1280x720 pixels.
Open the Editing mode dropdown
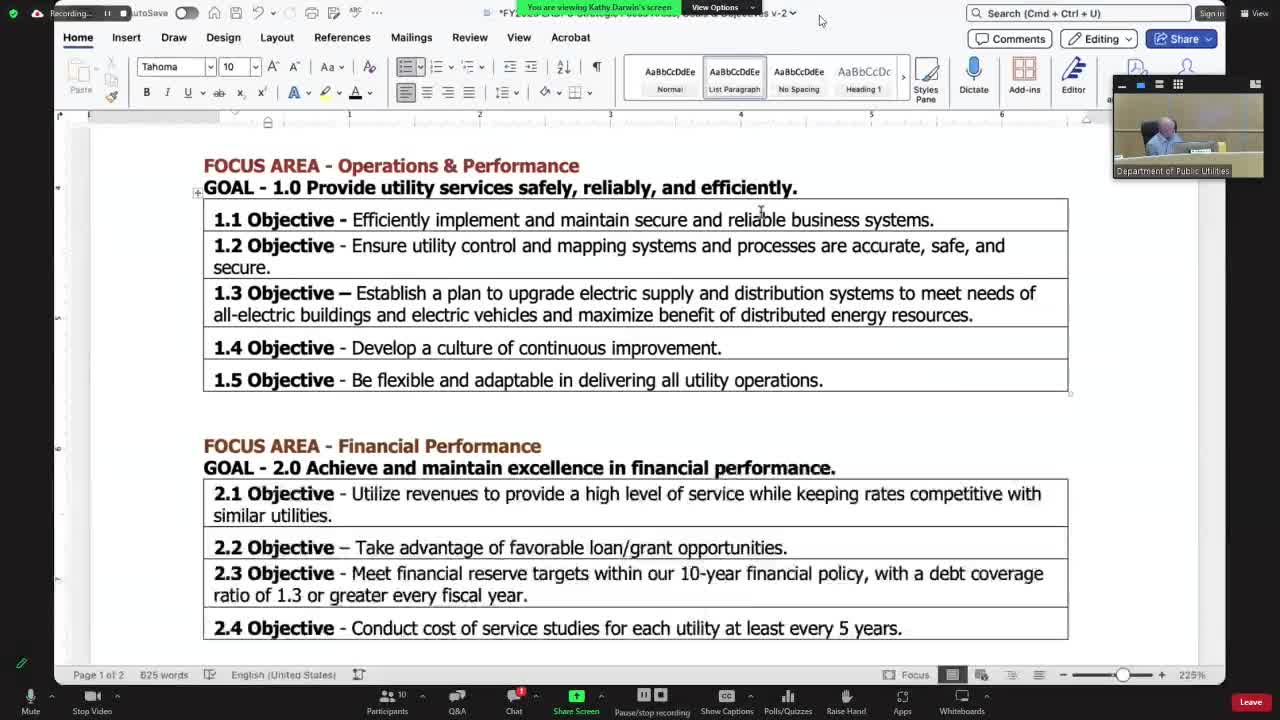click(1099, 39)
